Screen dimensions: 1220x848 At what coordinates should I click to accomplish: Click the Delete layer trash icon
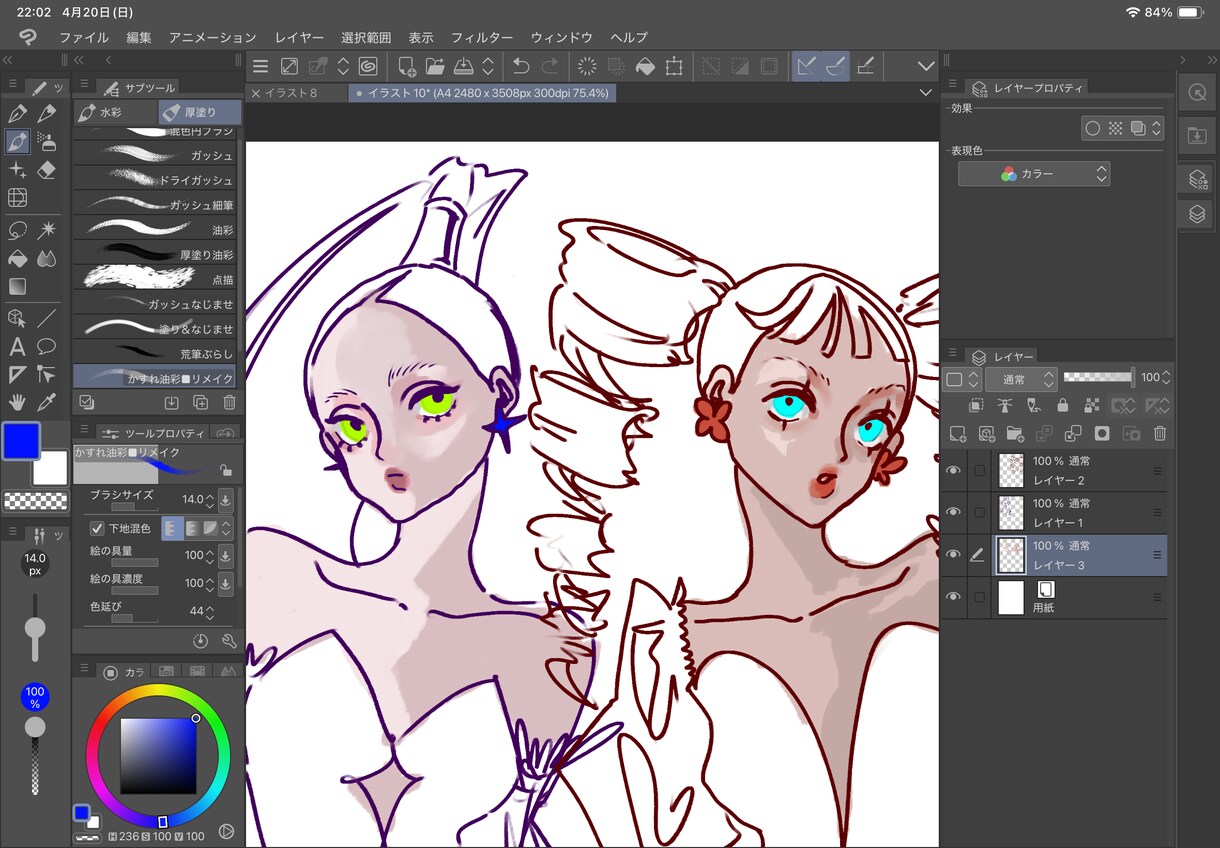(1160, 434)
